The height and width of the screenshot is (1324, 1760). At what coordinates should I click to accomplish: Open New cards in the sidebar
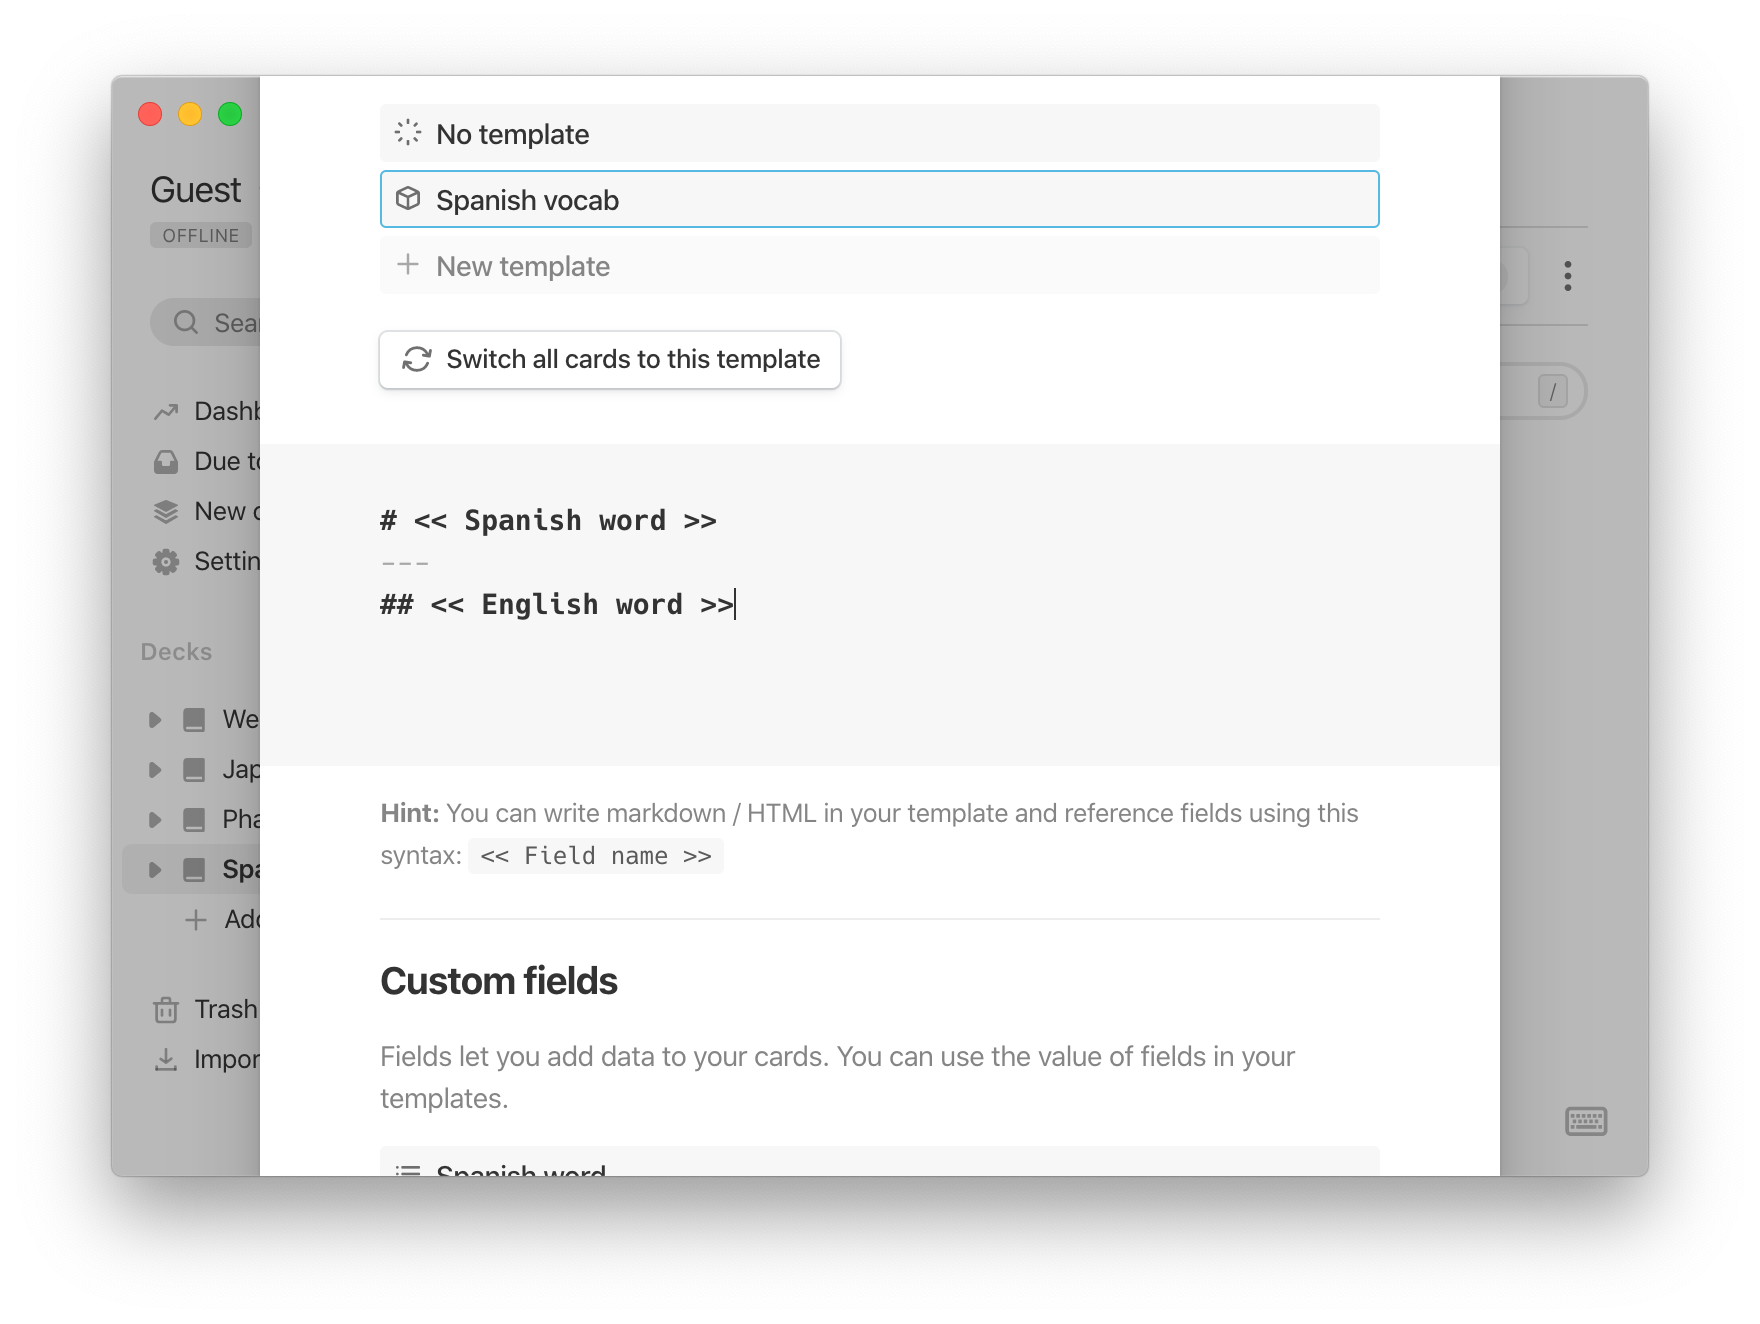pyautogui.click(x=206, y=511)
